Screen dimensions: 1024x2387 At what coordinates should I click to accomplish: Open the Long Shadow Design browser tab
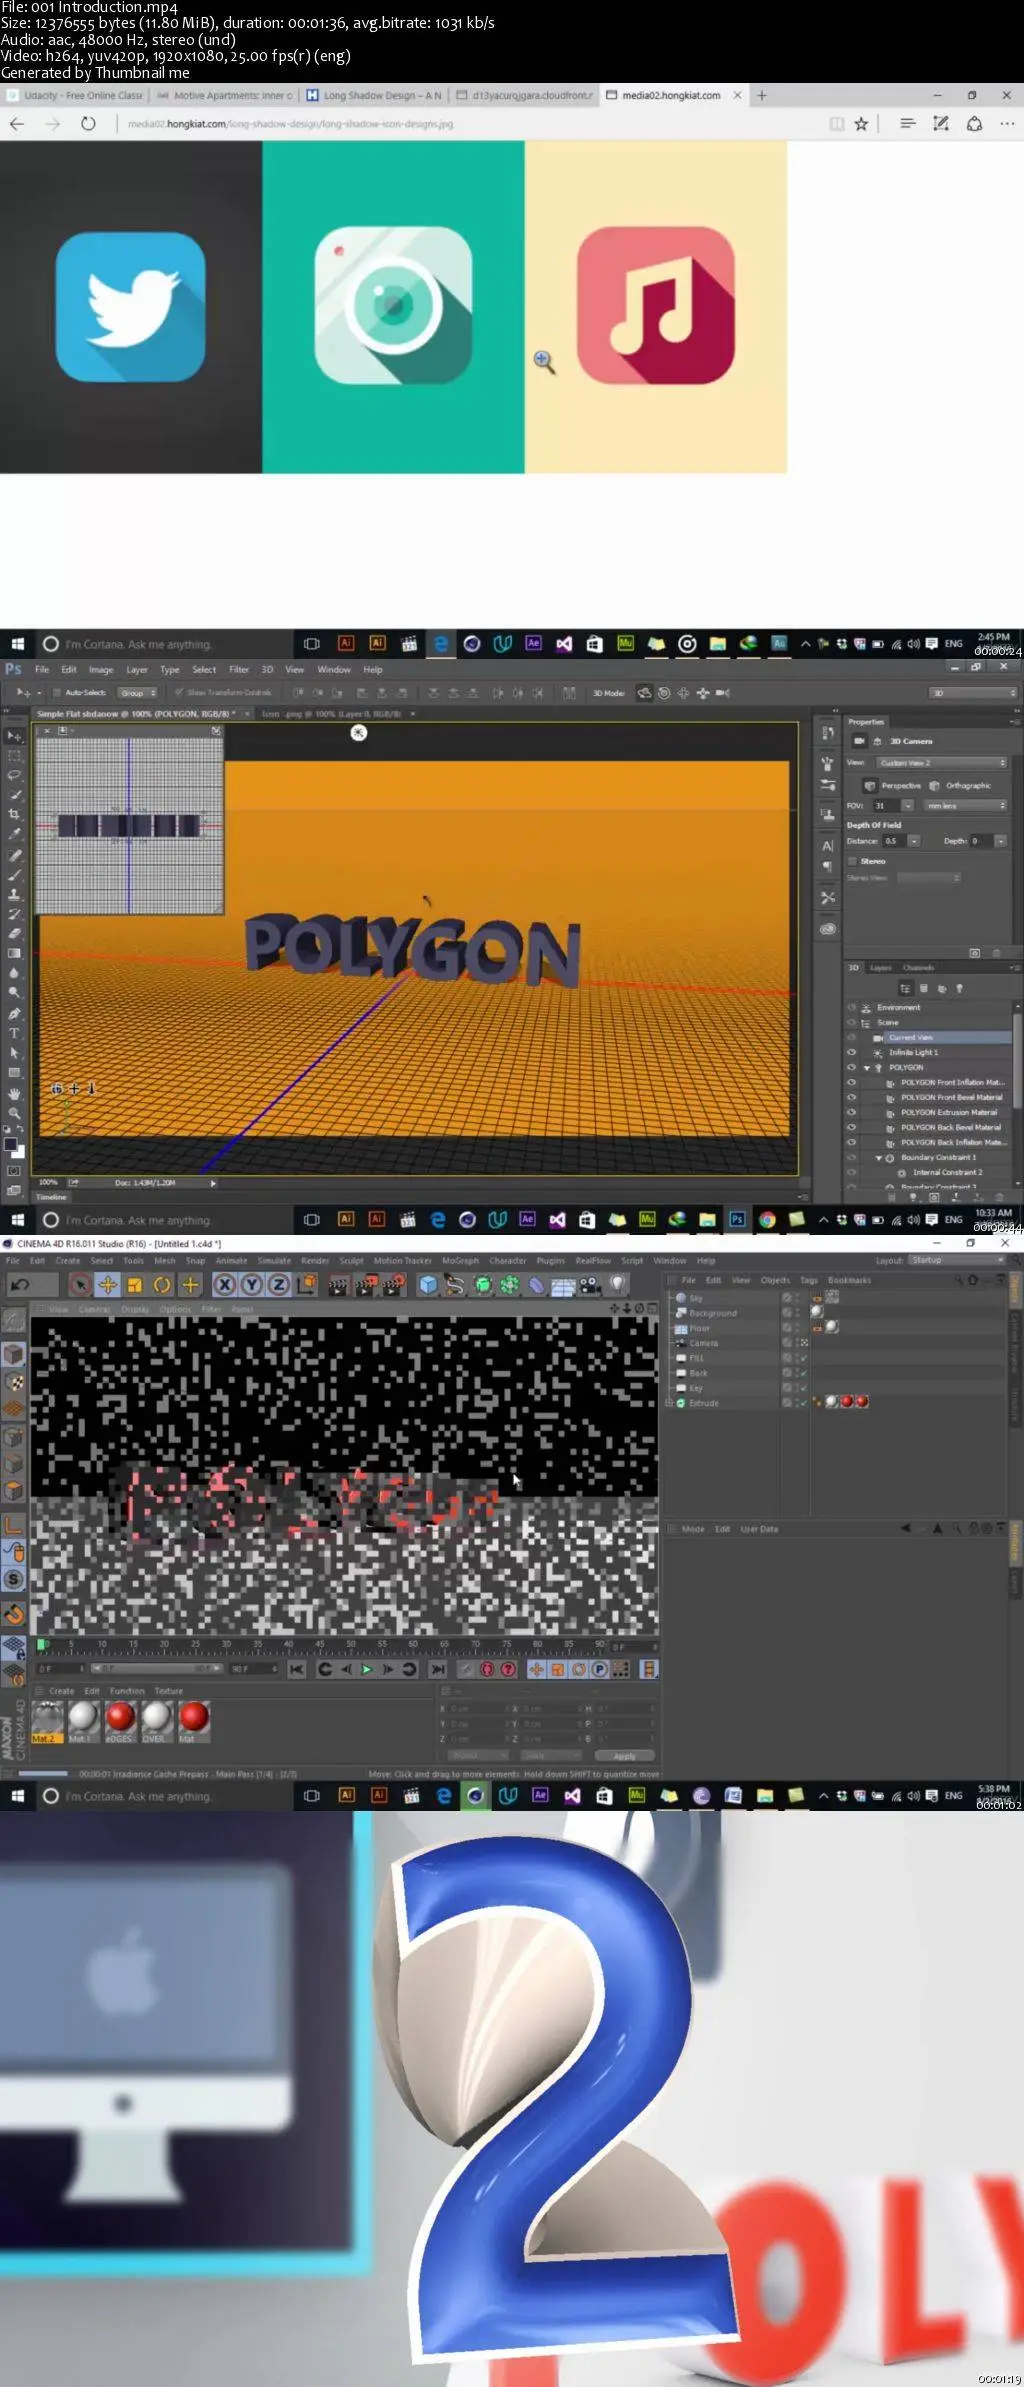pos(373,96)
